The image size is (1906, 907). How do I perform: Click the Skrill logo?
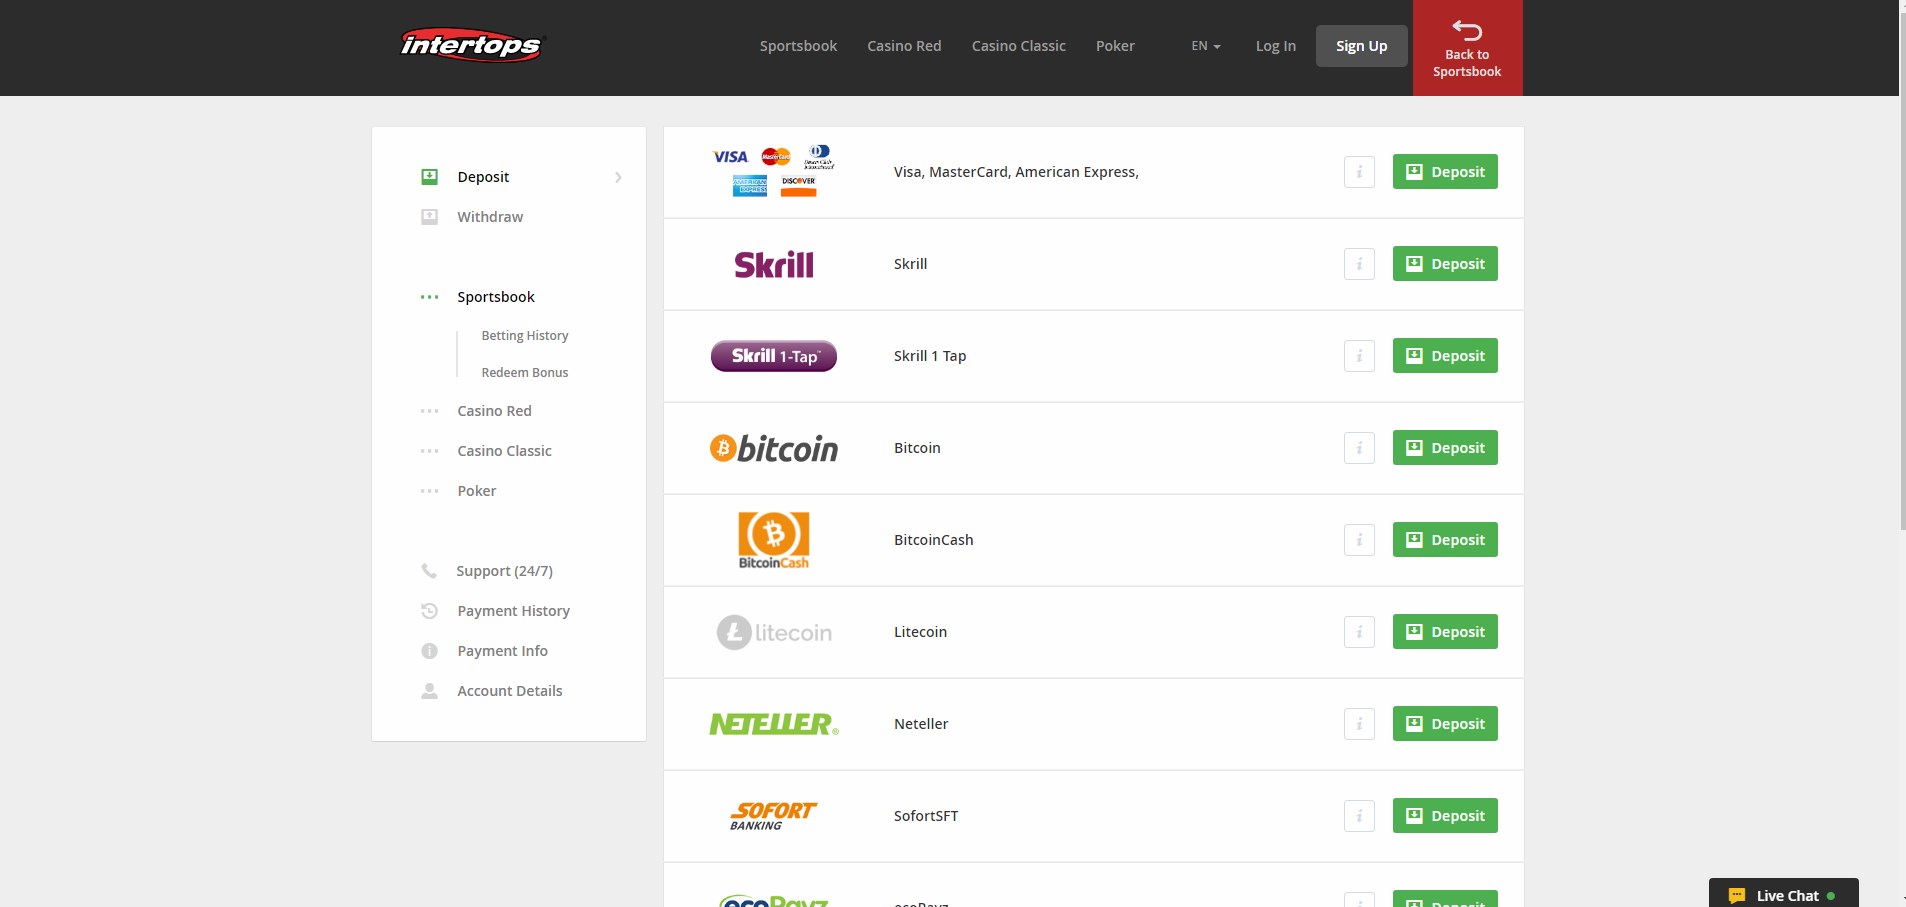pyautogui.click(x=774, y=264)
